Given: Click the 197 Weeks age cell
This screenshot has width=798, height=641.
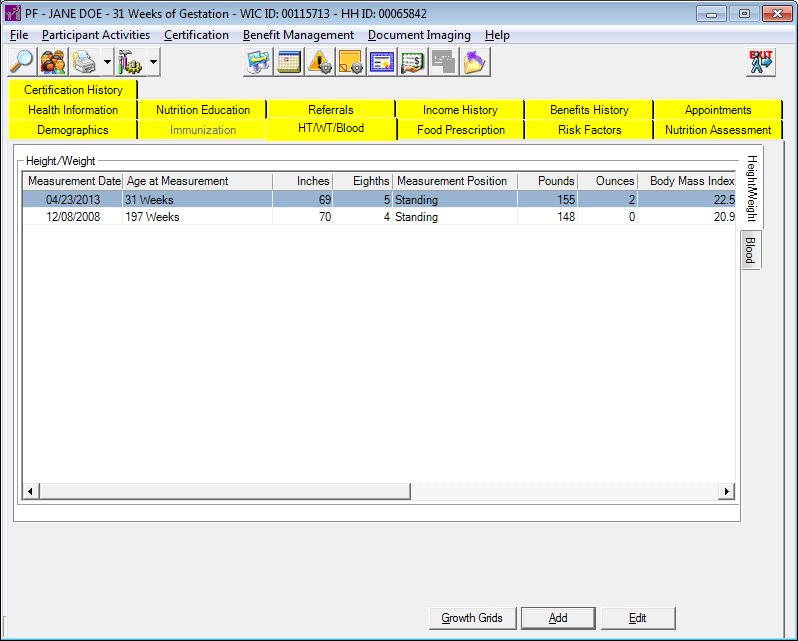Looking at the screenshot, I should pyautogui.click(x=197, y=217).
